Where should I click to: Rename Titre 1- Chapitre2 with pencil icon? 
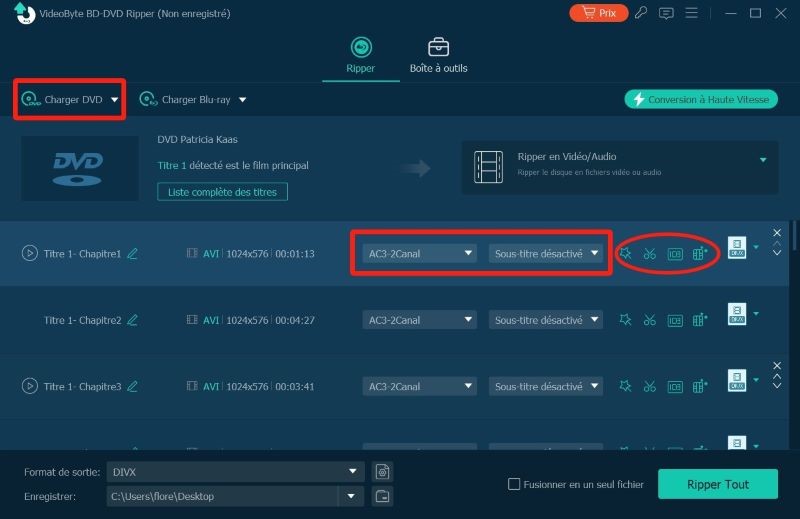click(x=132, y=320)
